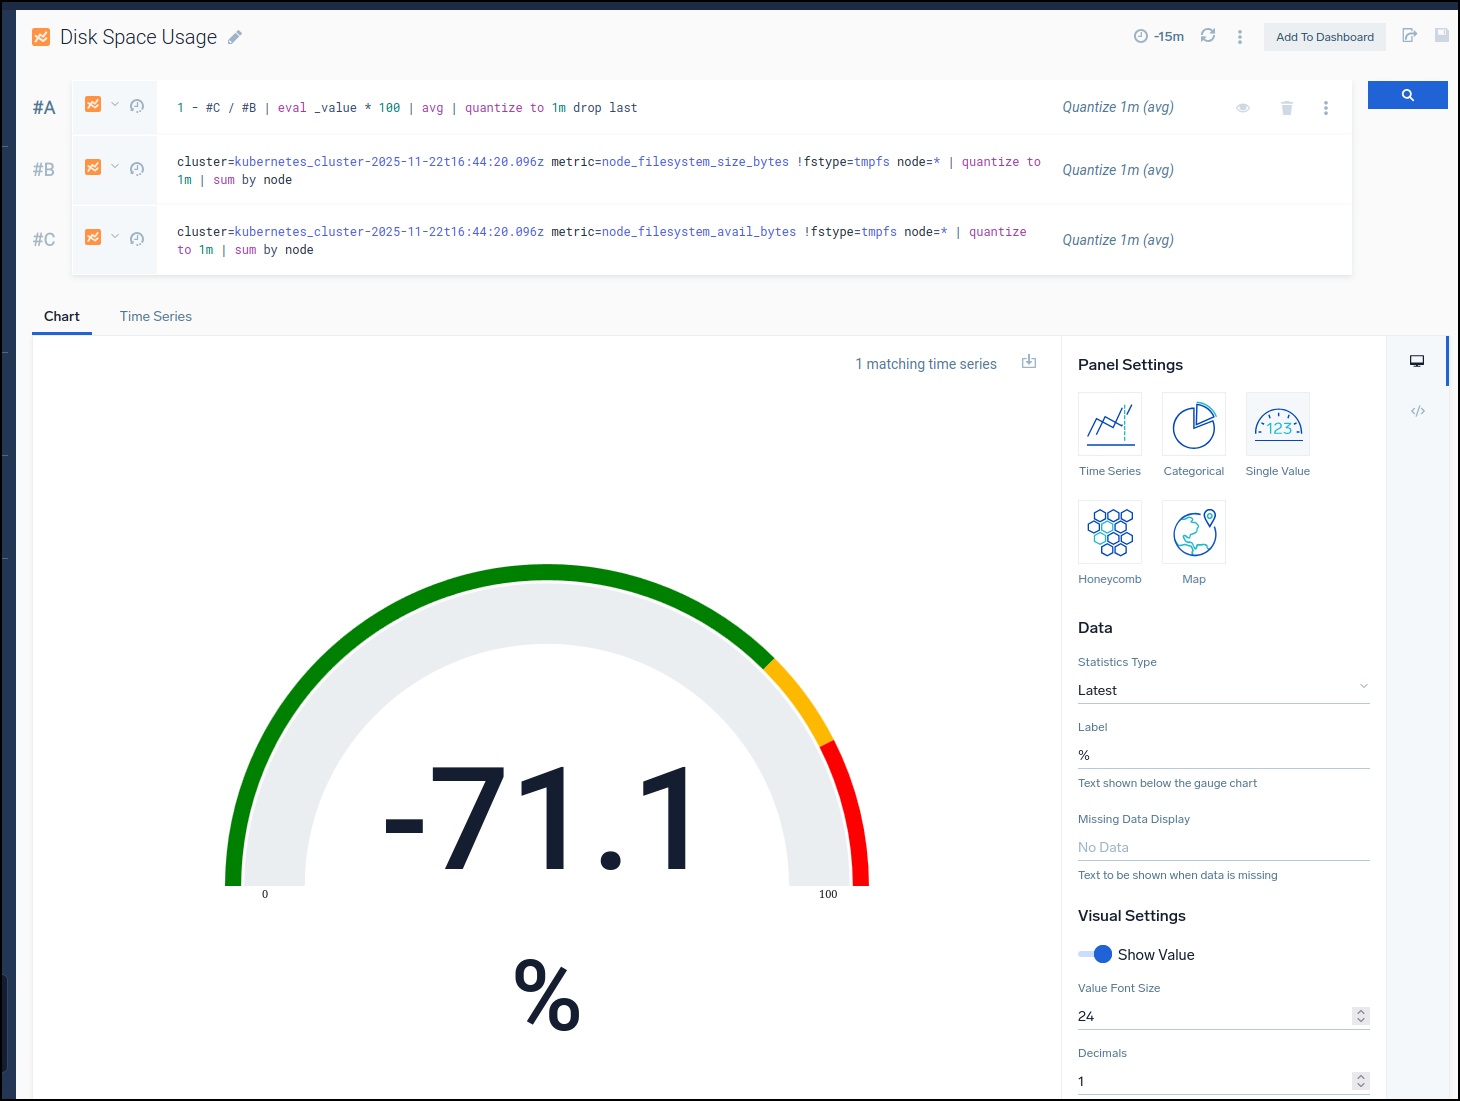Image resolution: width=1460 pixels, height=1101 pixels.
Task: Select the Map panel type icon
Action: pos(1193,533)
